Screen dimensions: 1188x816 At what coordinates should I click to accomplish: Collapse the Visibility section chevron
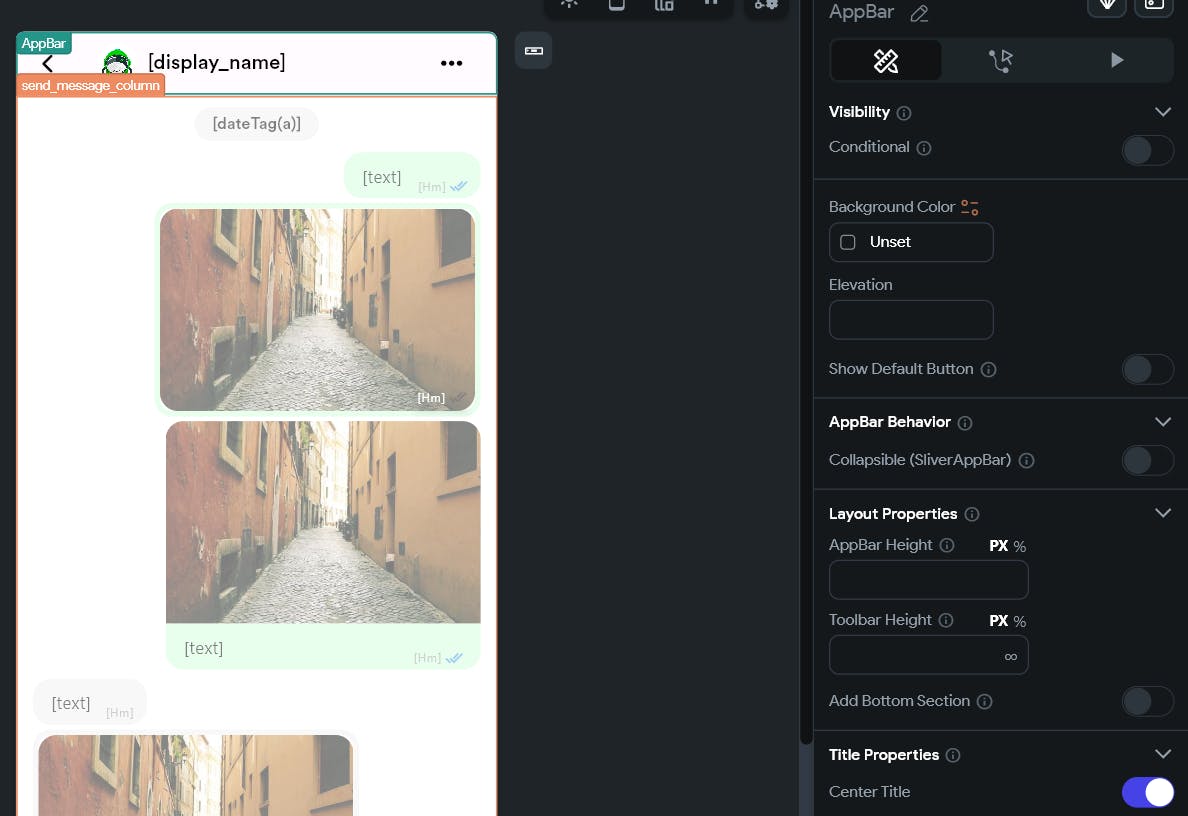(1163, 112)
